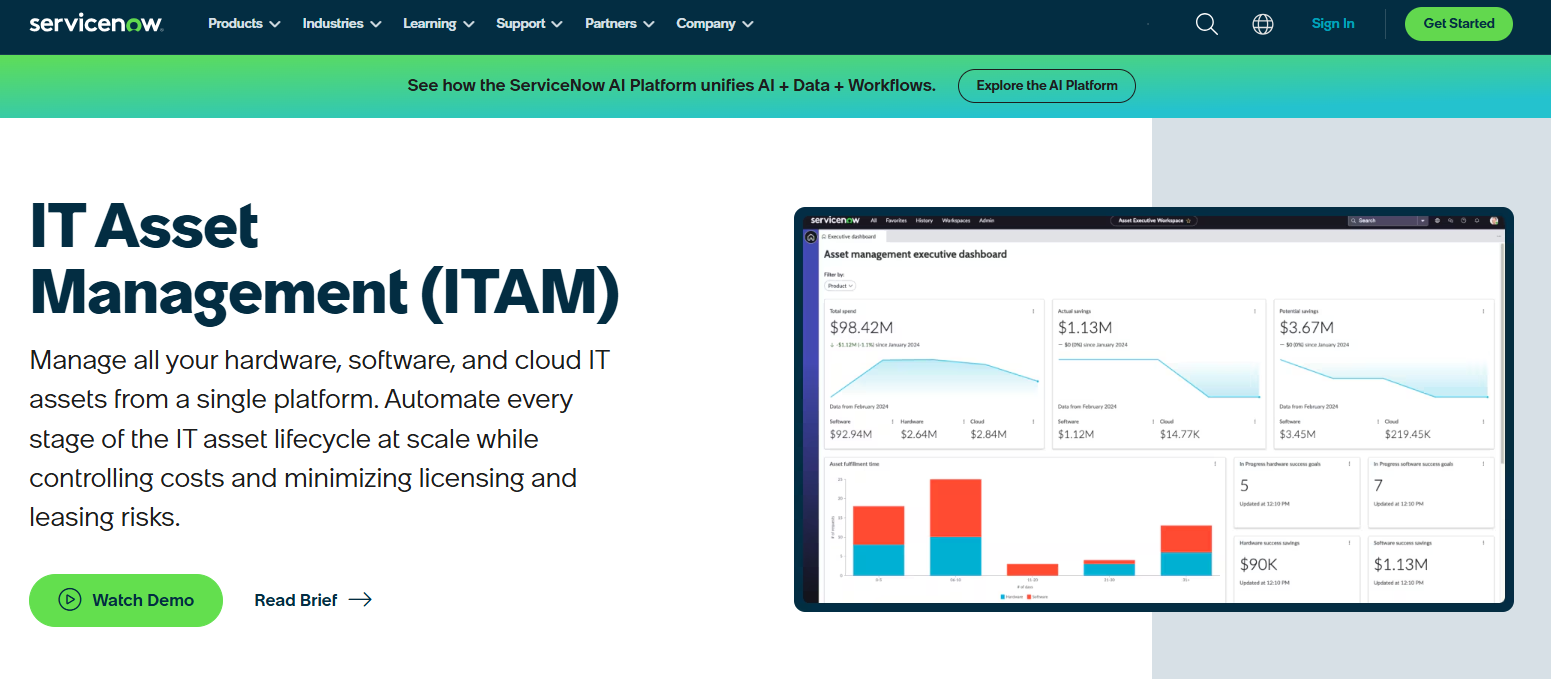The height and width of the screenshot is (679, 1551).
Task: Open the Potential savings card kebab menu
Action: [1484, 311]
